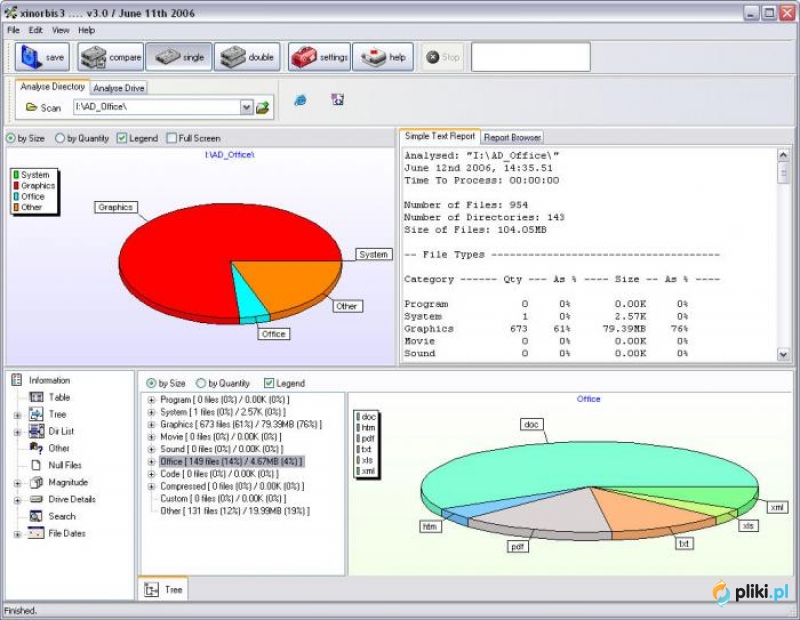The height and width of the screenshot is (620, 800).
Task: Browse for folder with green arrow icon
Action: pyautogui.click(x=262, y=107)
